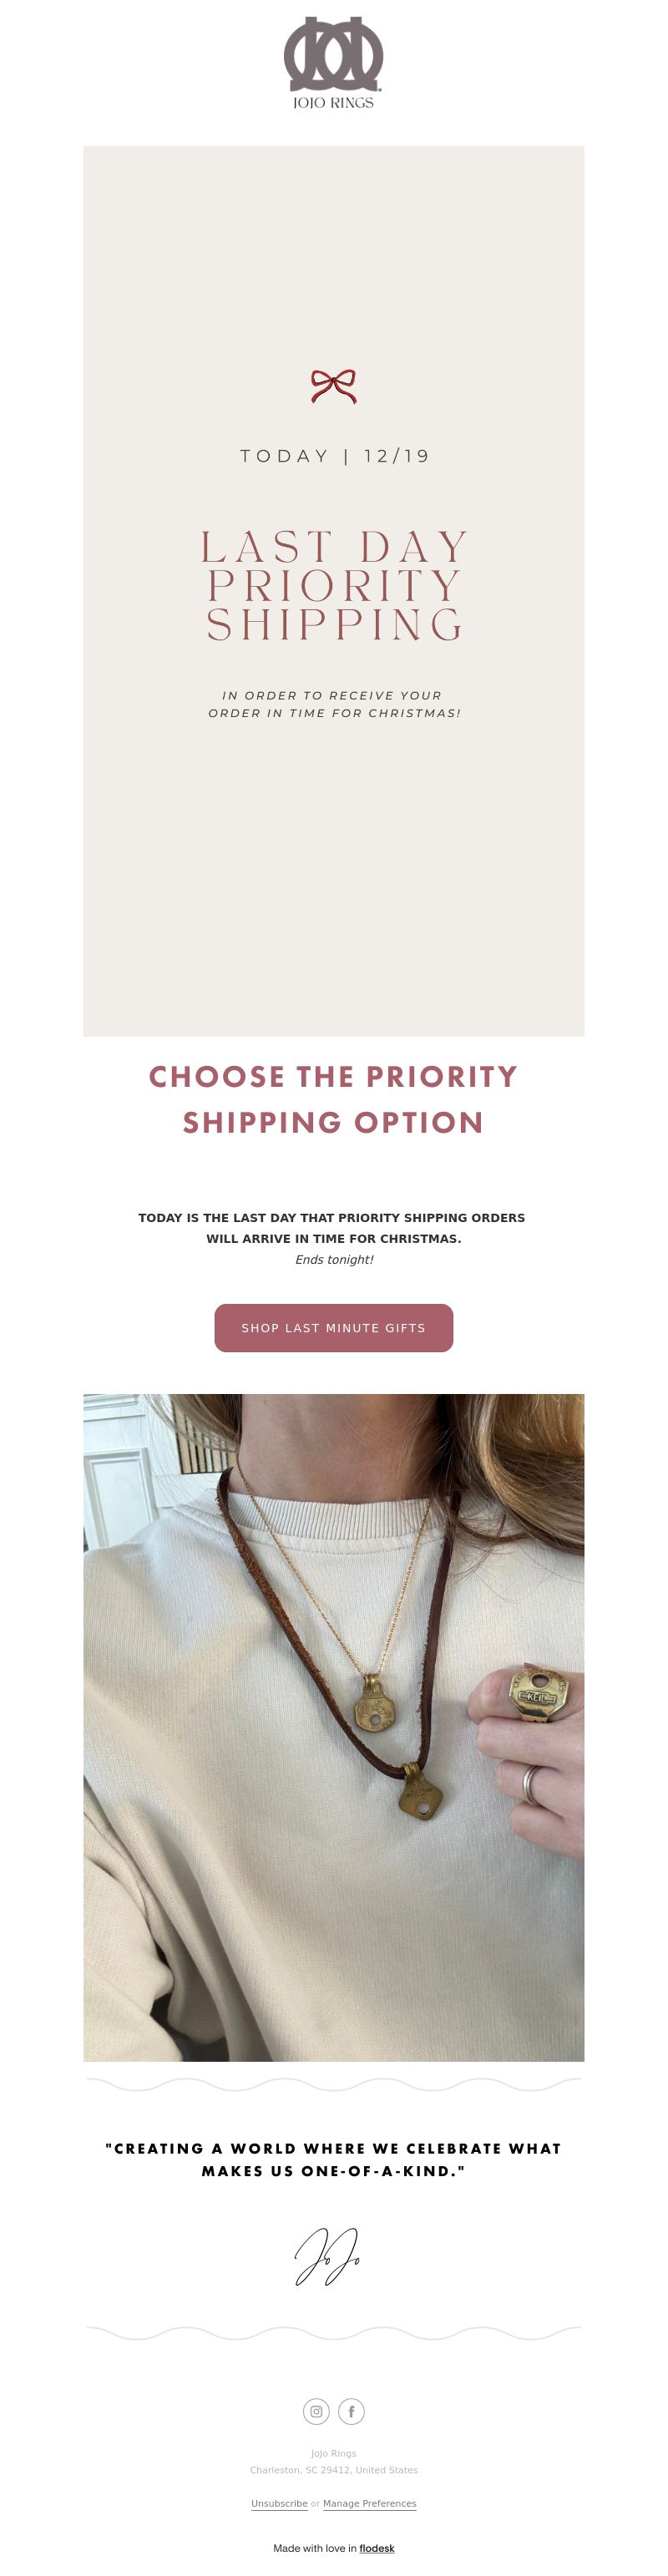Click the red bow icon

point(333,386)
